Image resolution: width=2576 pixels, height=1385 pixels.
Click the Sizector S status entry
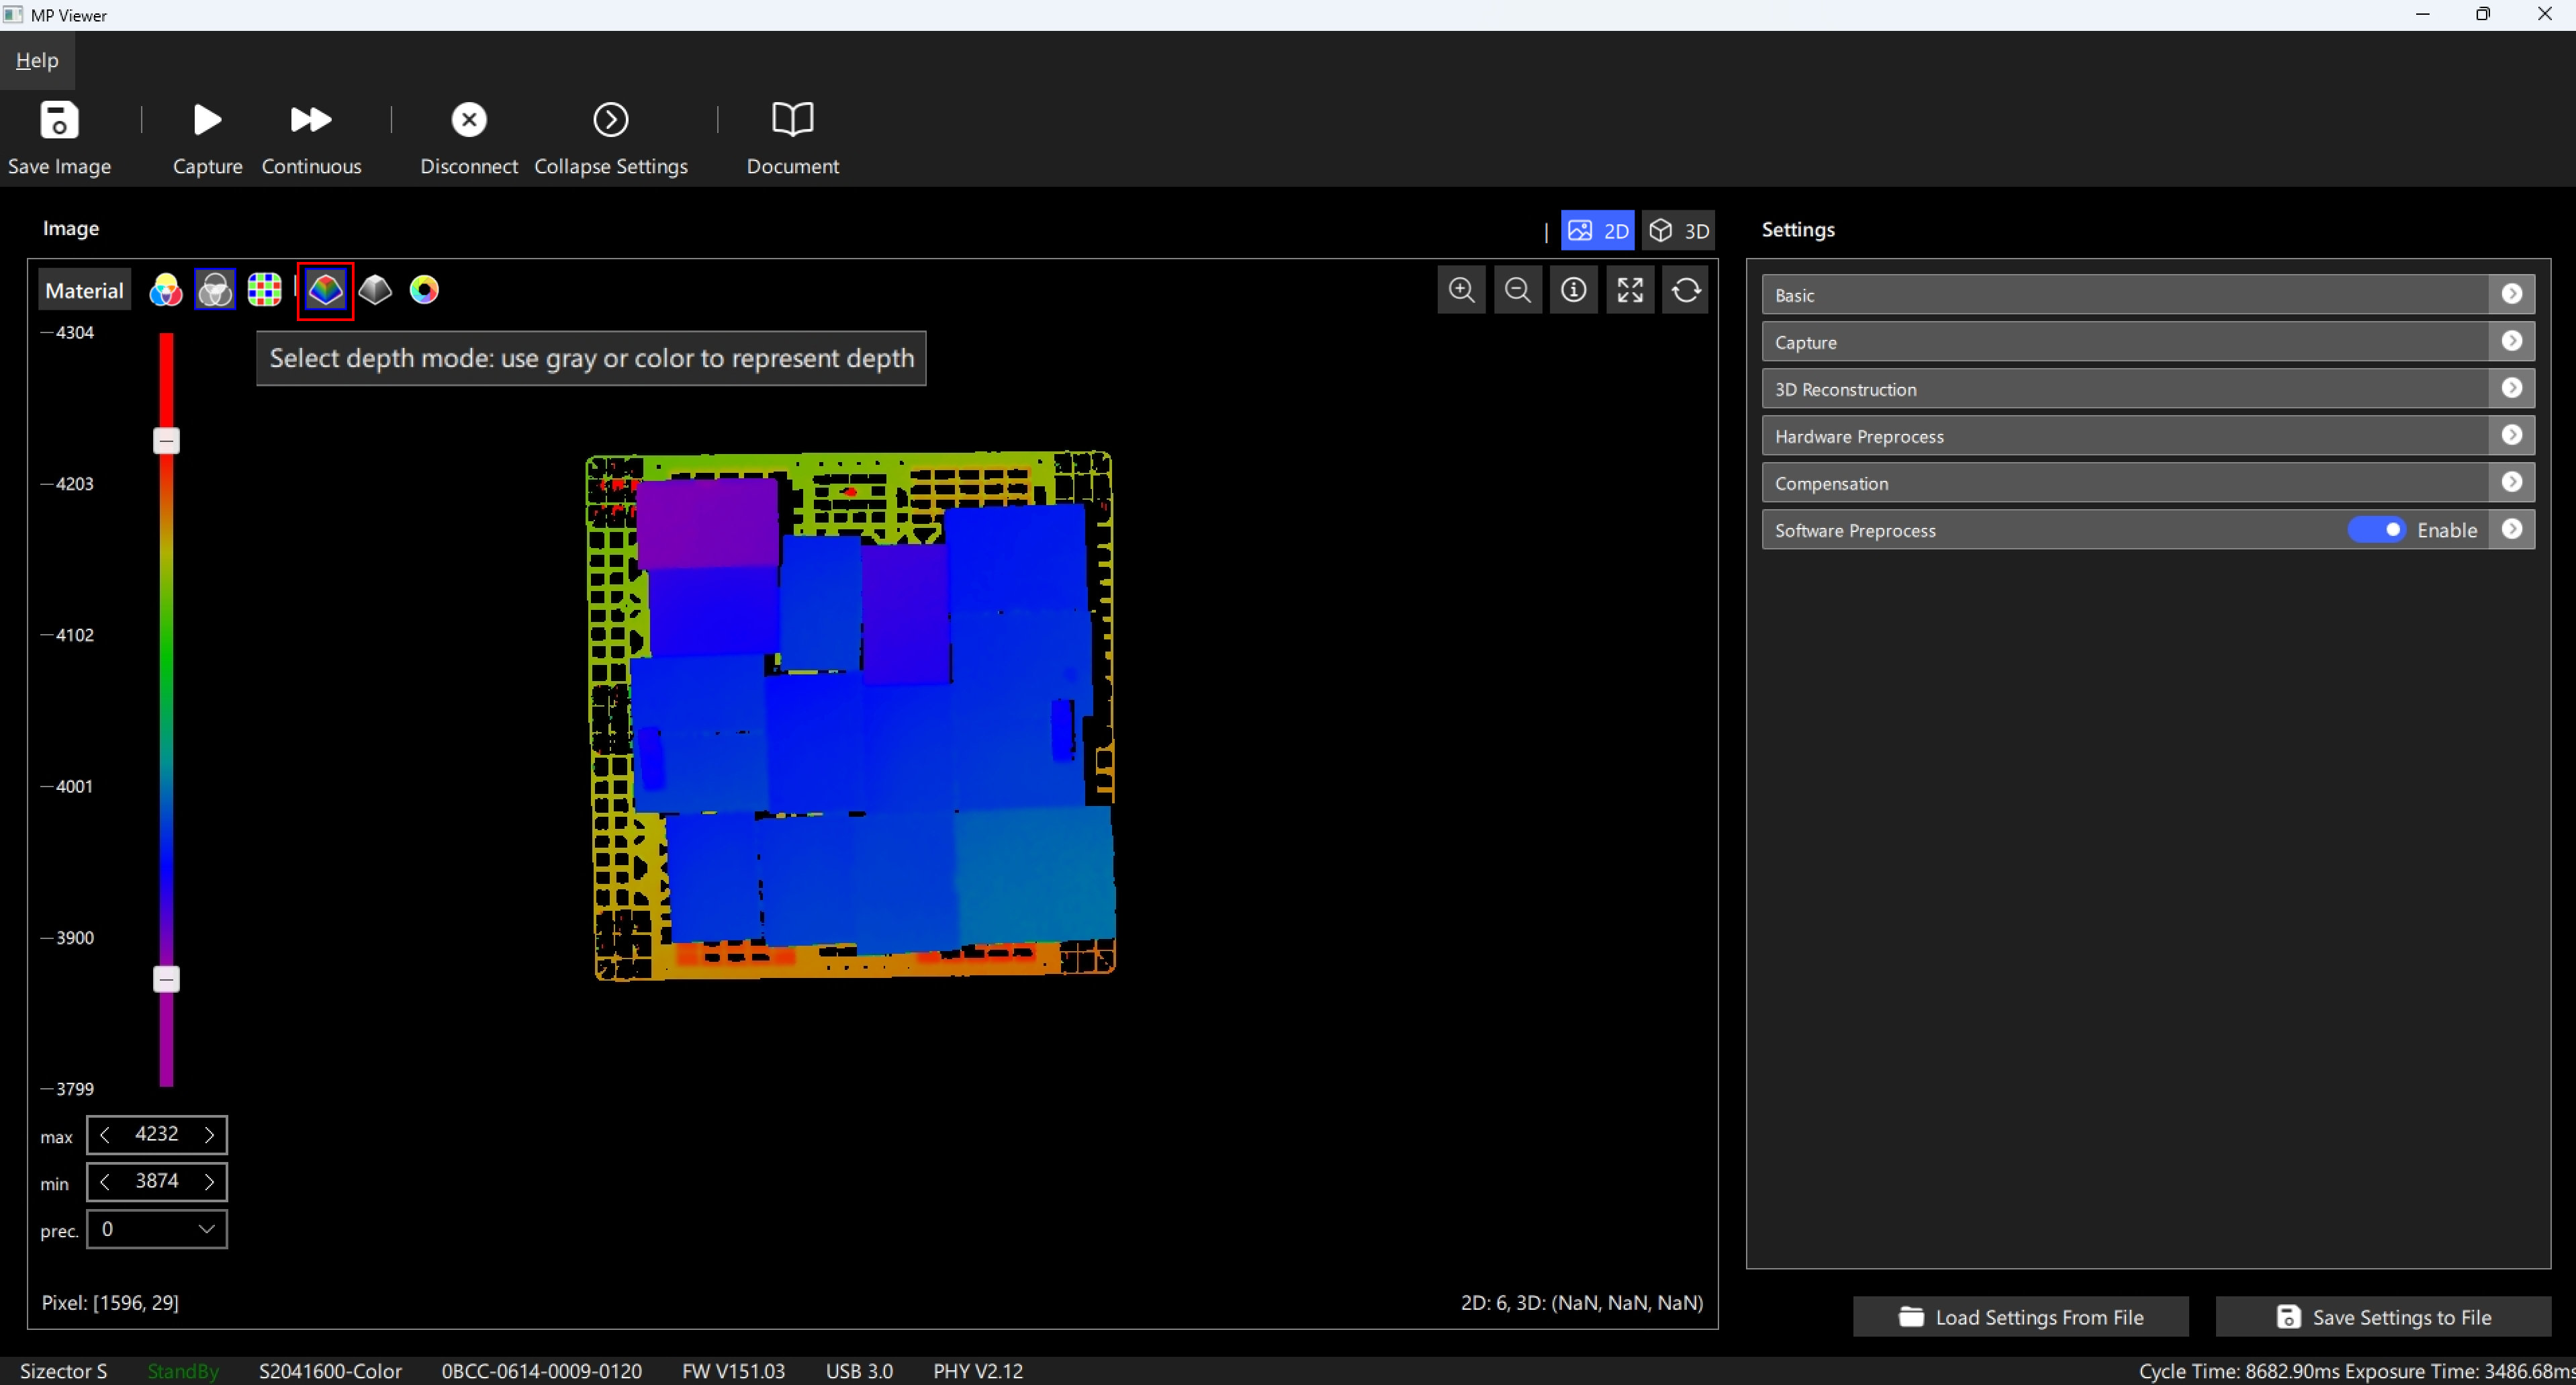coord(63,1371)
